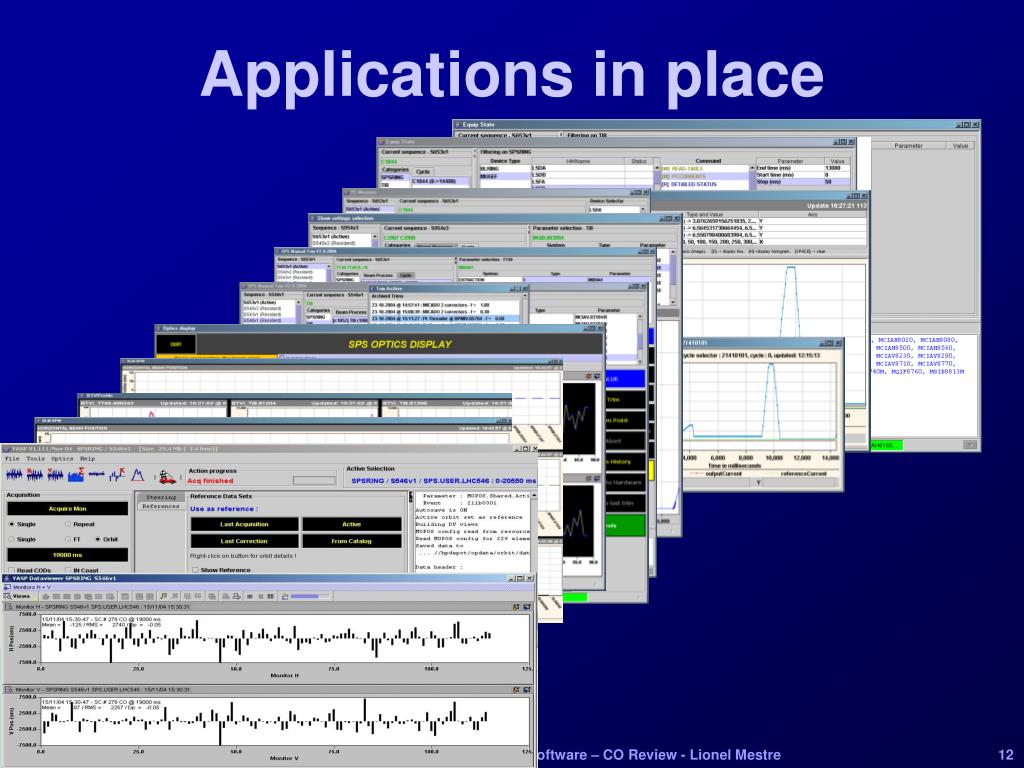Image resolution: width=1024 pixels, height=768 pixels.
Task: Click the Monitors H + V icon in Dataviewer
Action: point(7,587)
